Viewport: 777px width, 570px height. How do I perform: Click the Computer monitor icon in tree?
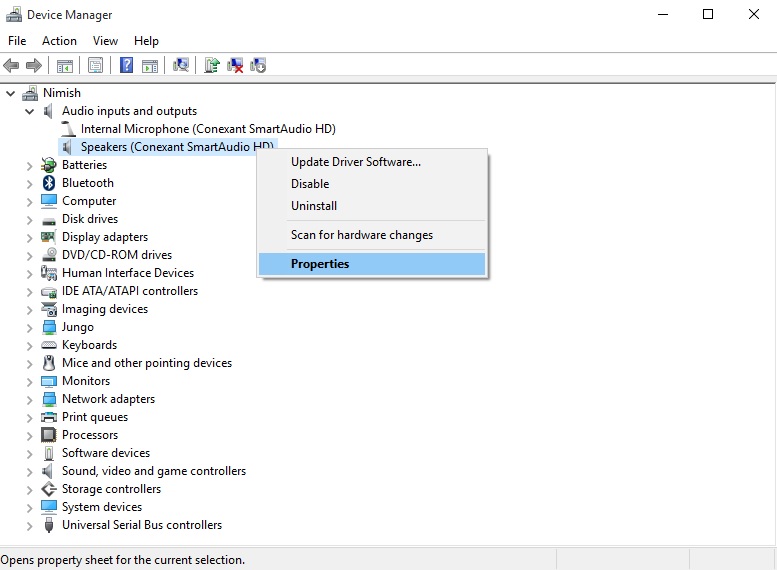[x=49, y=201]
